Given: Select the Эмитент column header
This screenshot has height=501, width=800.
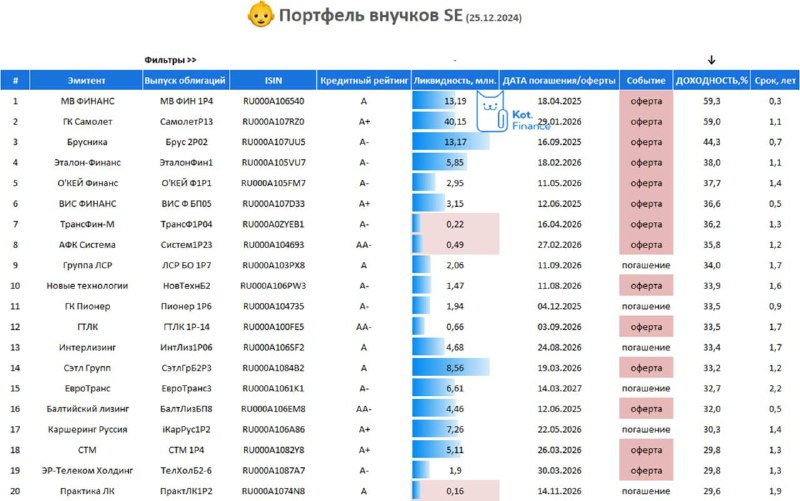Looking at the screenshot, I should point(86,81).
